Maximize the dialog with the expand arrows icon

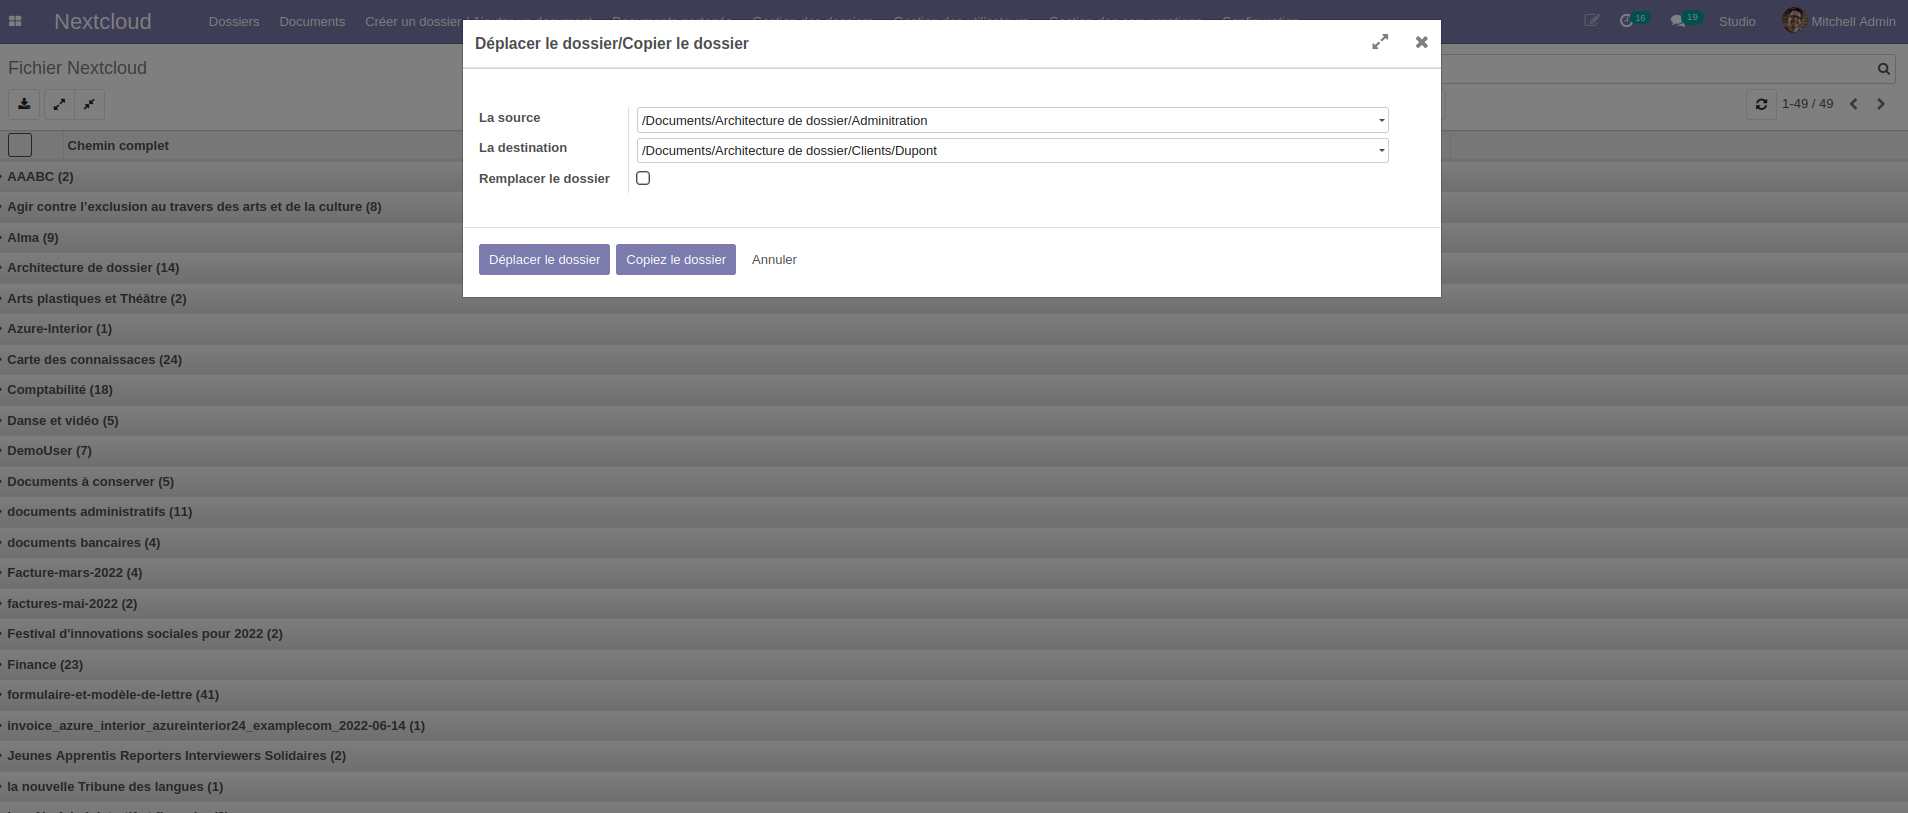[x=1380, y=42]
